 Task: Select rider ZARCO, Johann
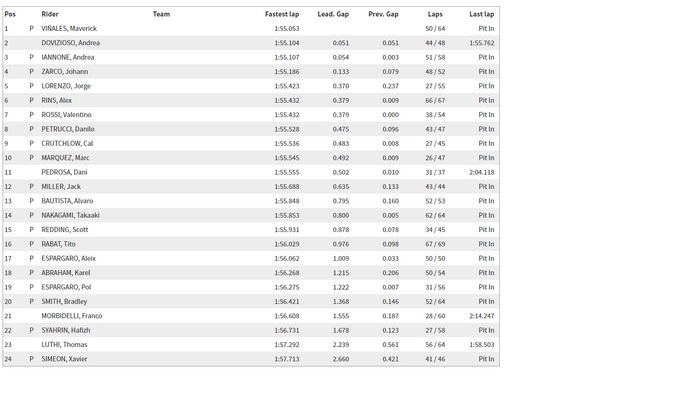coord(65,72)
